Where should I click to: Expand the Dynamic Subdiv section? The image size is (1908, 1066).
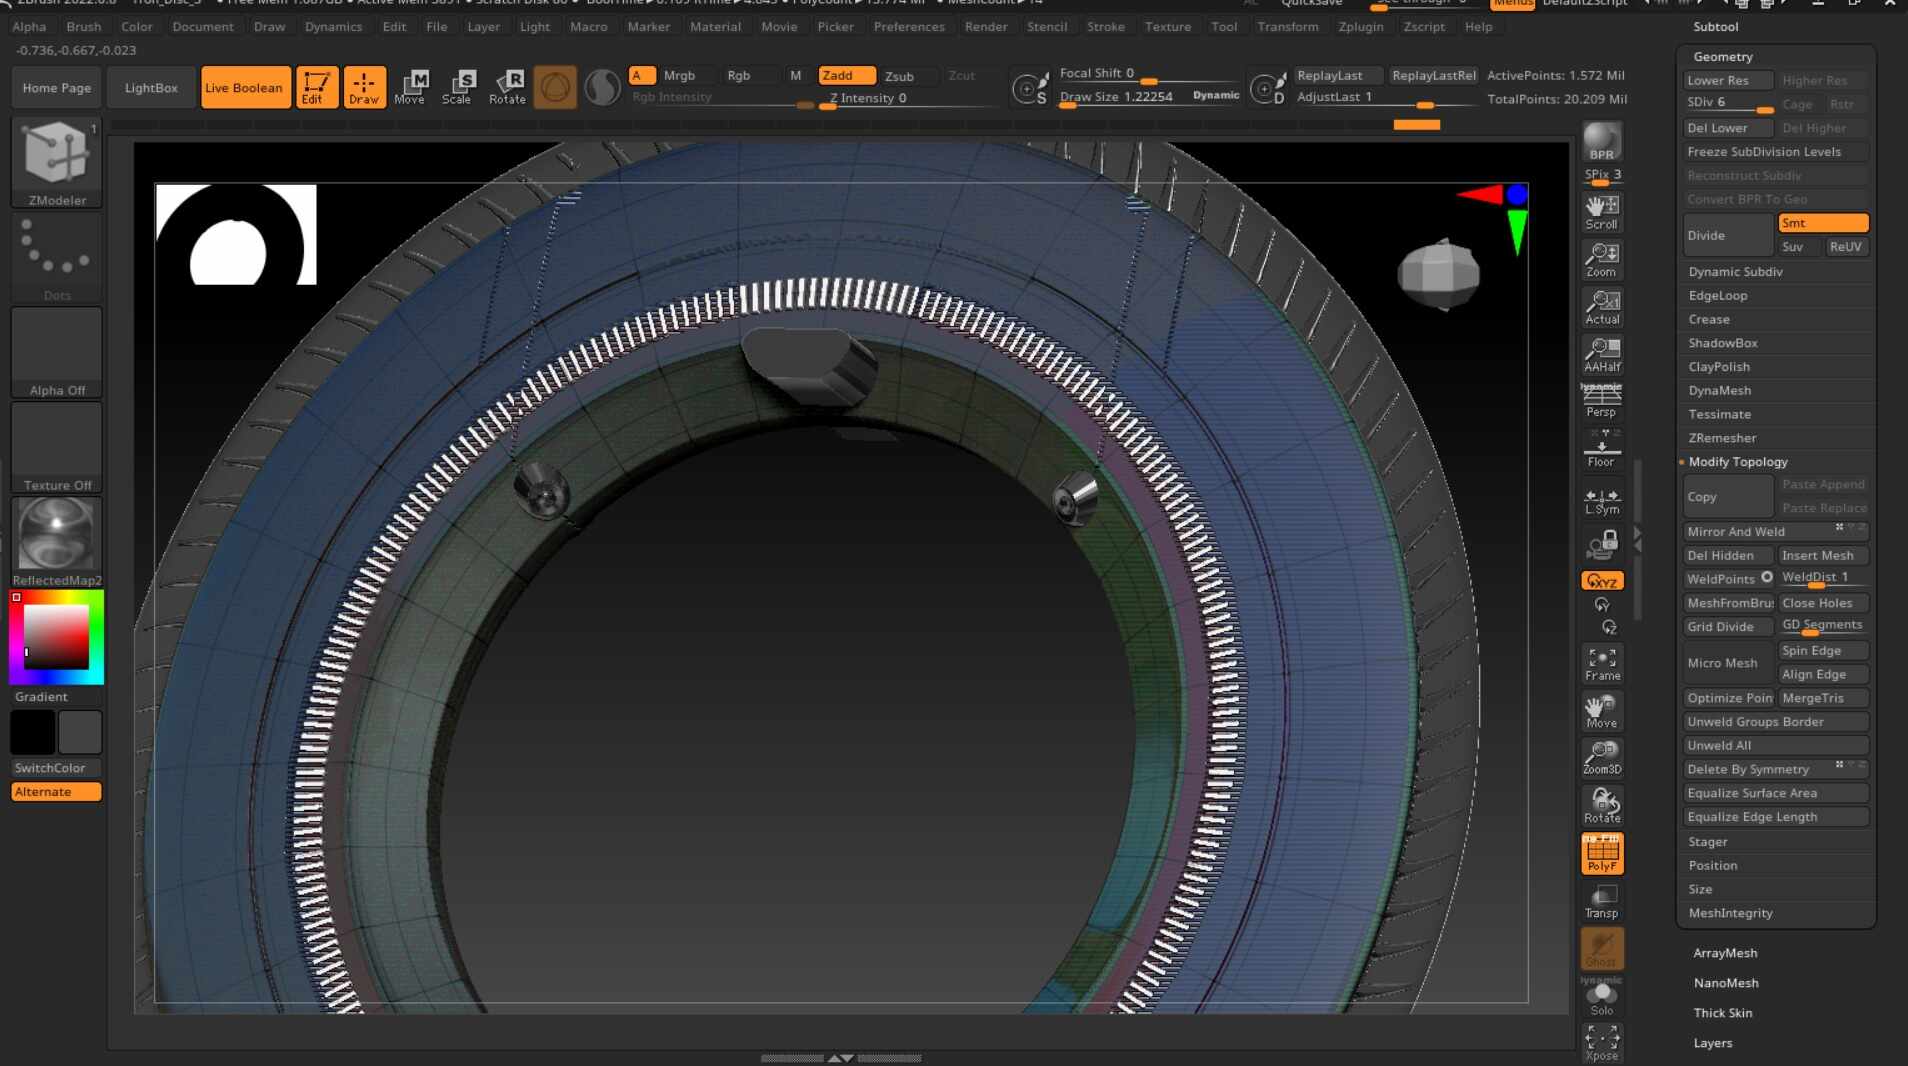point(1735,271)
